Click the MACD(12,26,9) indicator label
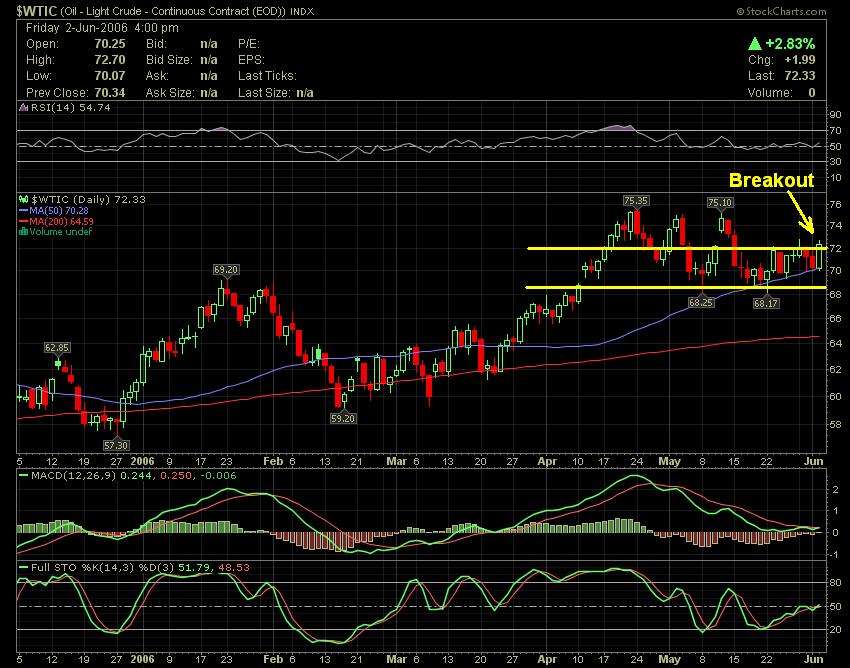 click(73, 476)
